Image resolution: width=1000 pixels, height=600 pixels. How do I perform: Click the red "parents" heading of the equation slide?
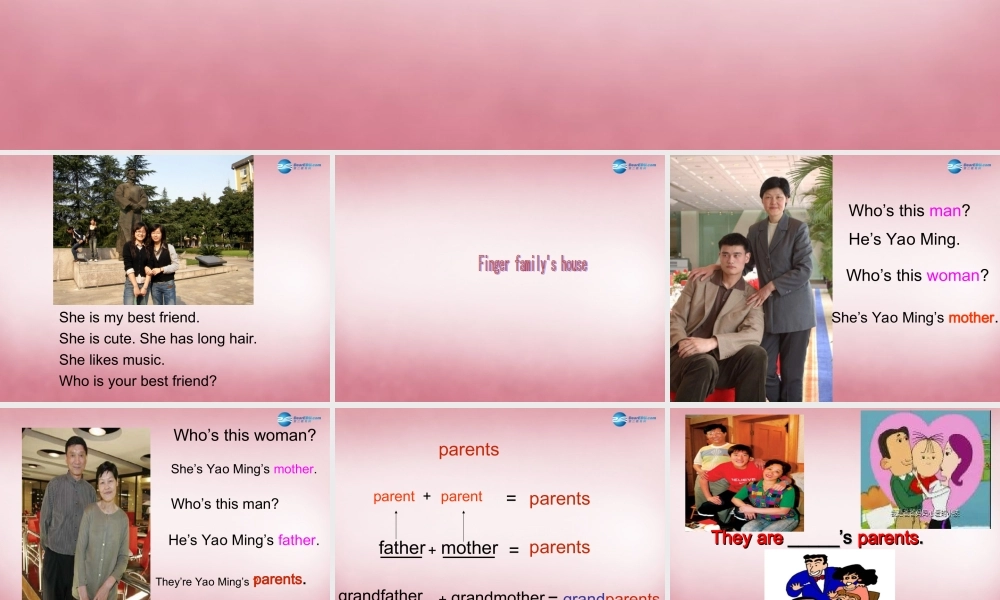[x=469, y=450]
